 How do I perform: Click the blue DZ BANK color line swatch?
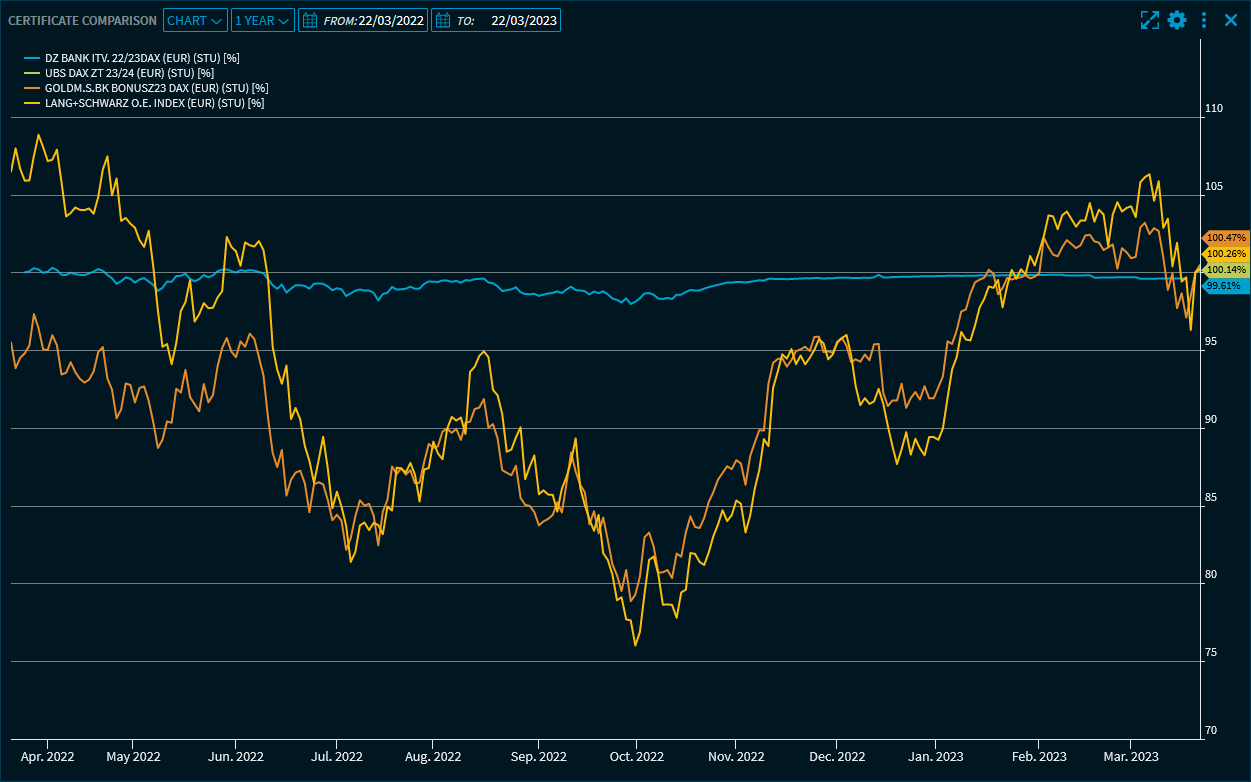33,59
